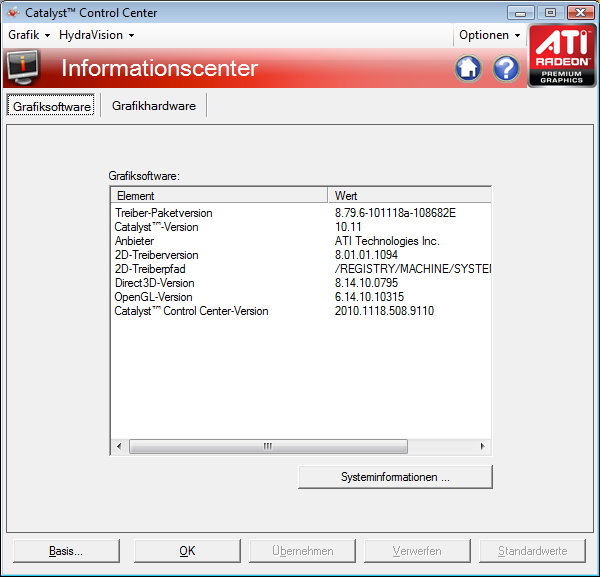Click the scrollbar right arrow
Screen dimensions: 600x577
click(x=482, y=446)
